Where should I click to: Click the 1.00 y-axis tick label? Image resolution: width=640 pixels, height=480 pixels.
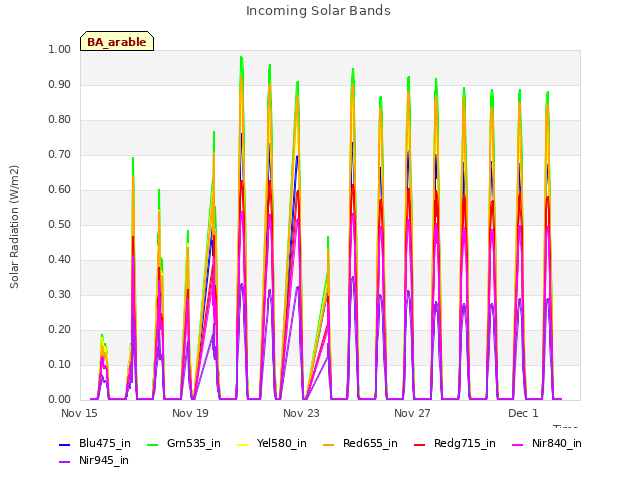click(x=60, y=49)
